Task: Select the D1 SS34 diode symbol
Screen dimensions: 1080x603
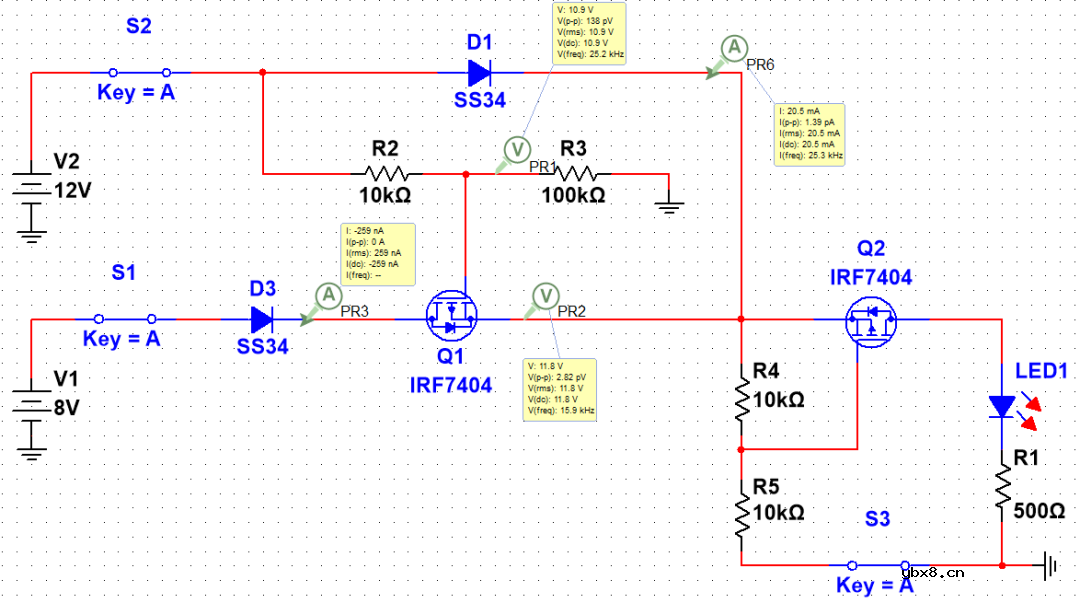Action: coord(480,73)
